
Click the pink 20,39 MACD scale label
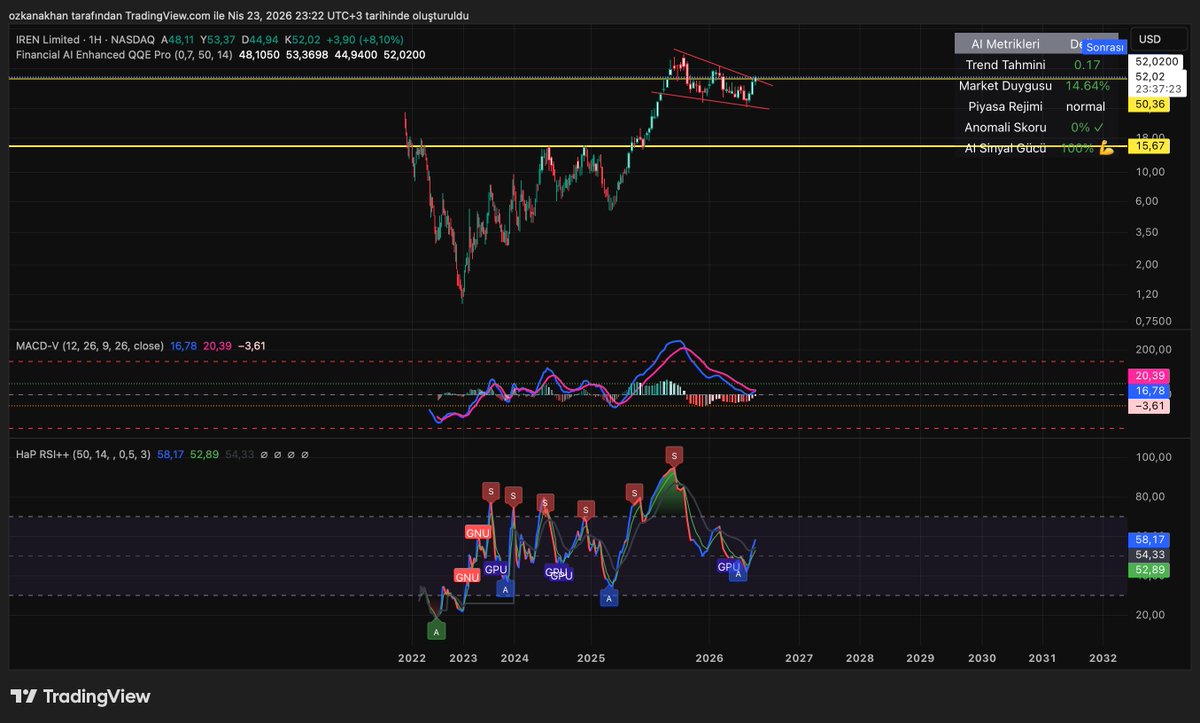[1148, 374]
